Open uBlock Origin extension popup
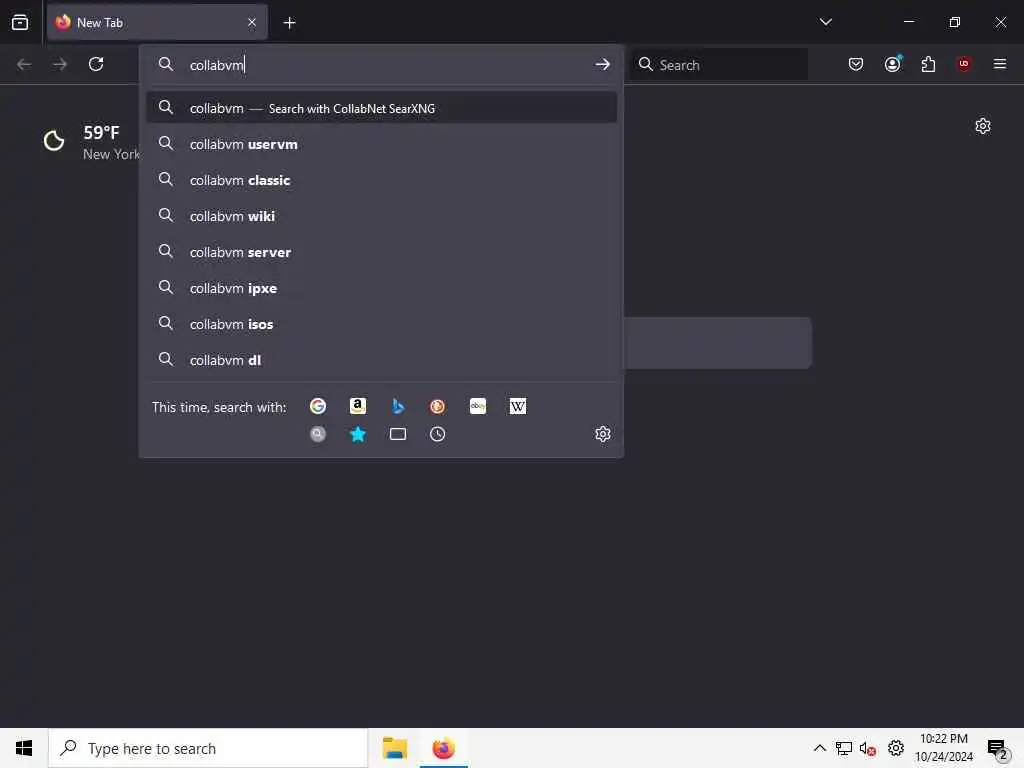 point(964,64)
